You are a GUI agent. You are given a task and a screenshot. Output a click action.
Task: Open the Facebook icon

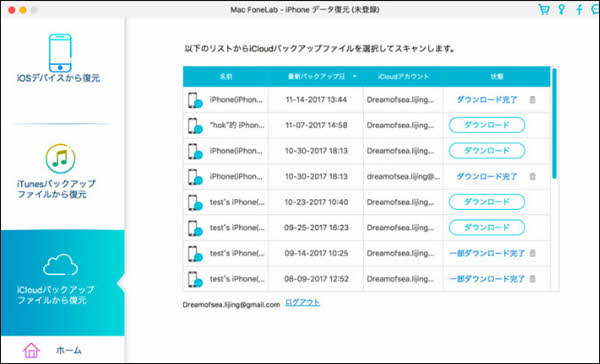(x=579, y=9)
